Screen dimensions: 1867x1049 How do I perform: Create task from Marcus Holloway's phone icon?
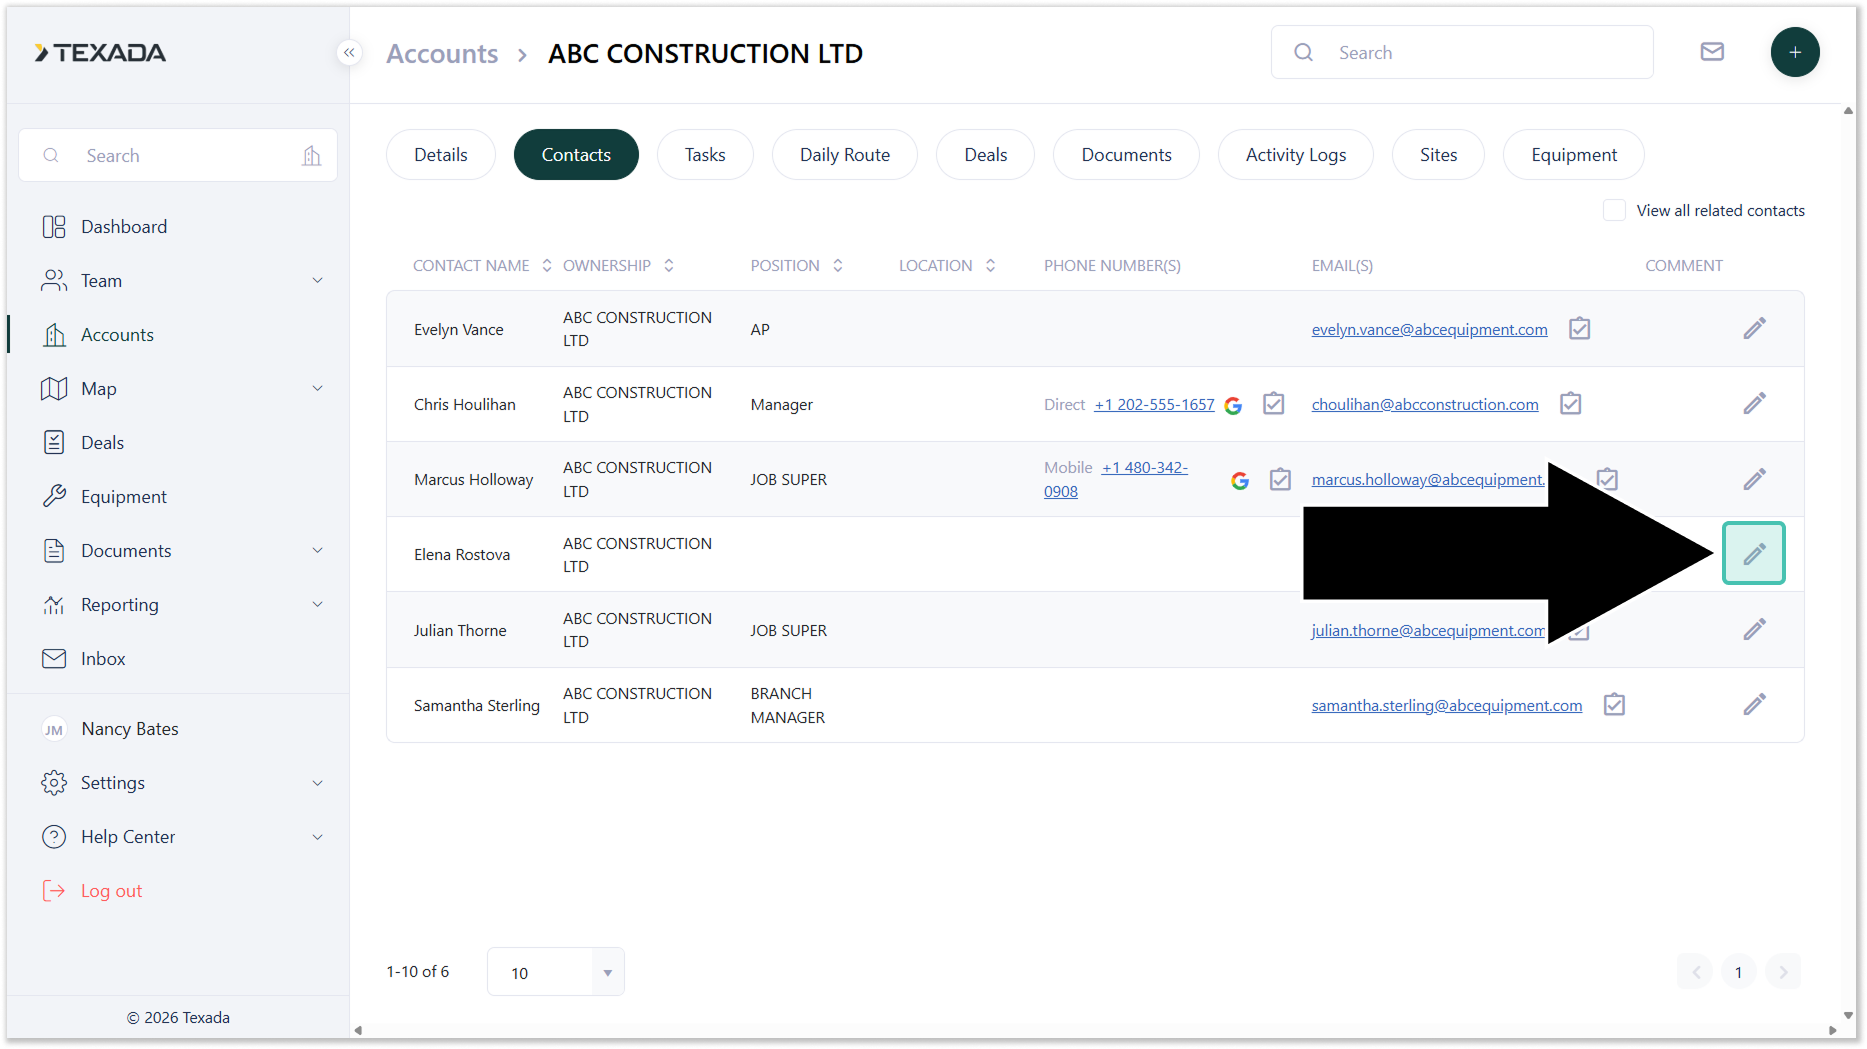click(x=1280, y=479)
